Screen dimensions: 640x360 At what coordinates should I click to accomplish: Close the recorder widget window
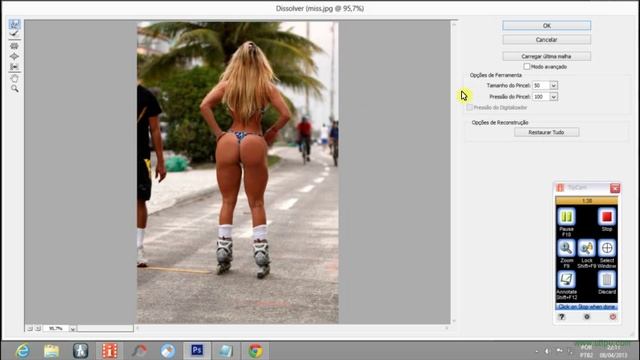coord(615,188)
